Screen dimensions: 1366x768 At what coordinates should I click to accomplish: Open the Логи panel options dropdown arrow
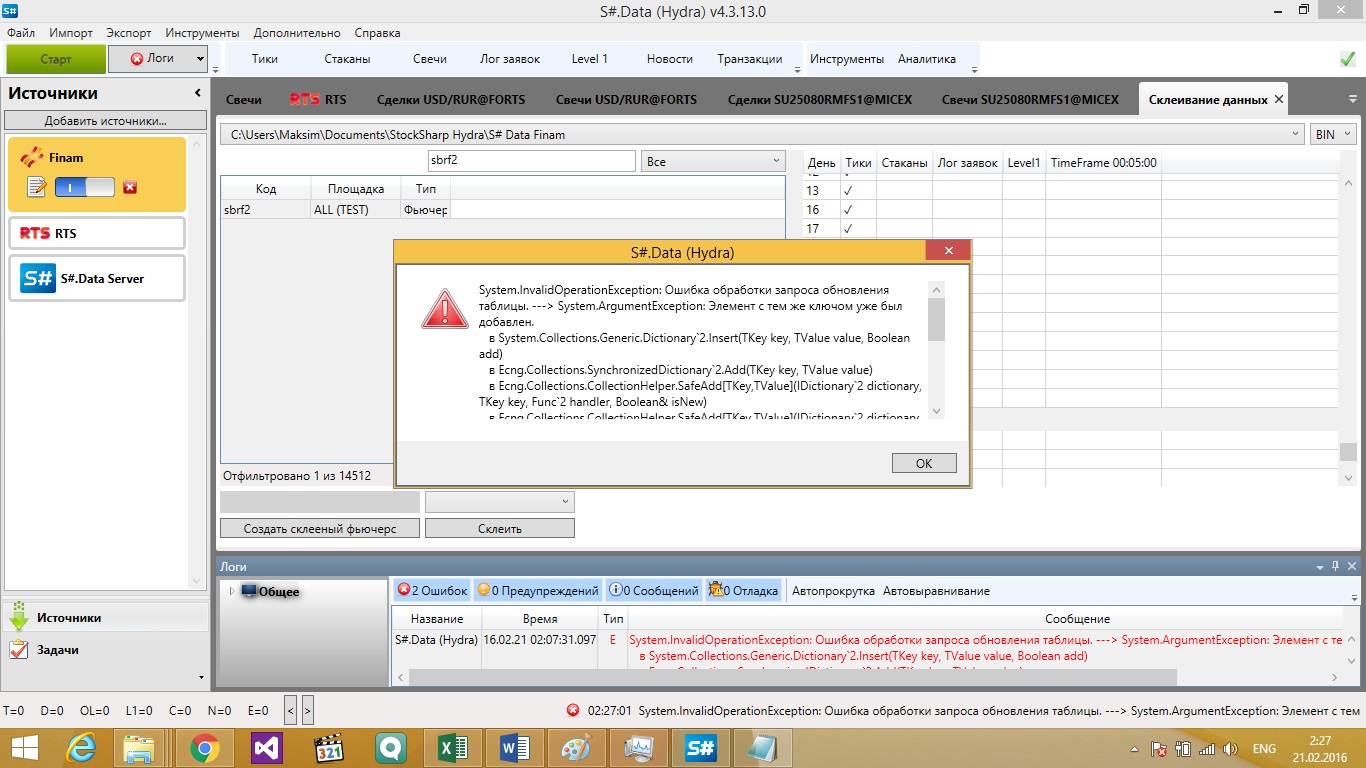[x=1320, y=566]
